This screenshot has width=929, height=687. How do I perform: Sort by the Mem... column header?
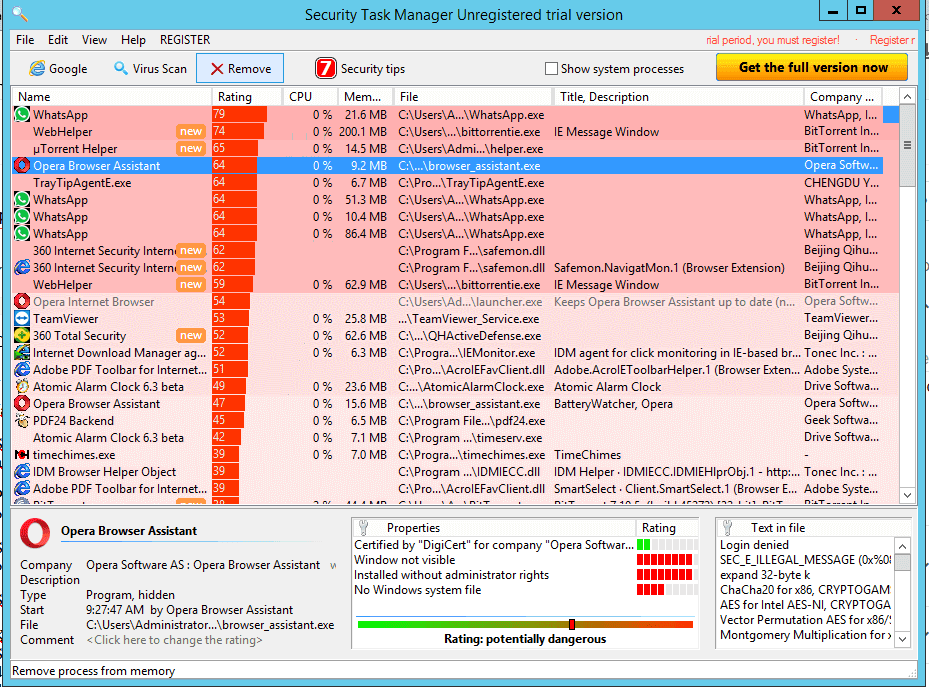coord(366,97)
